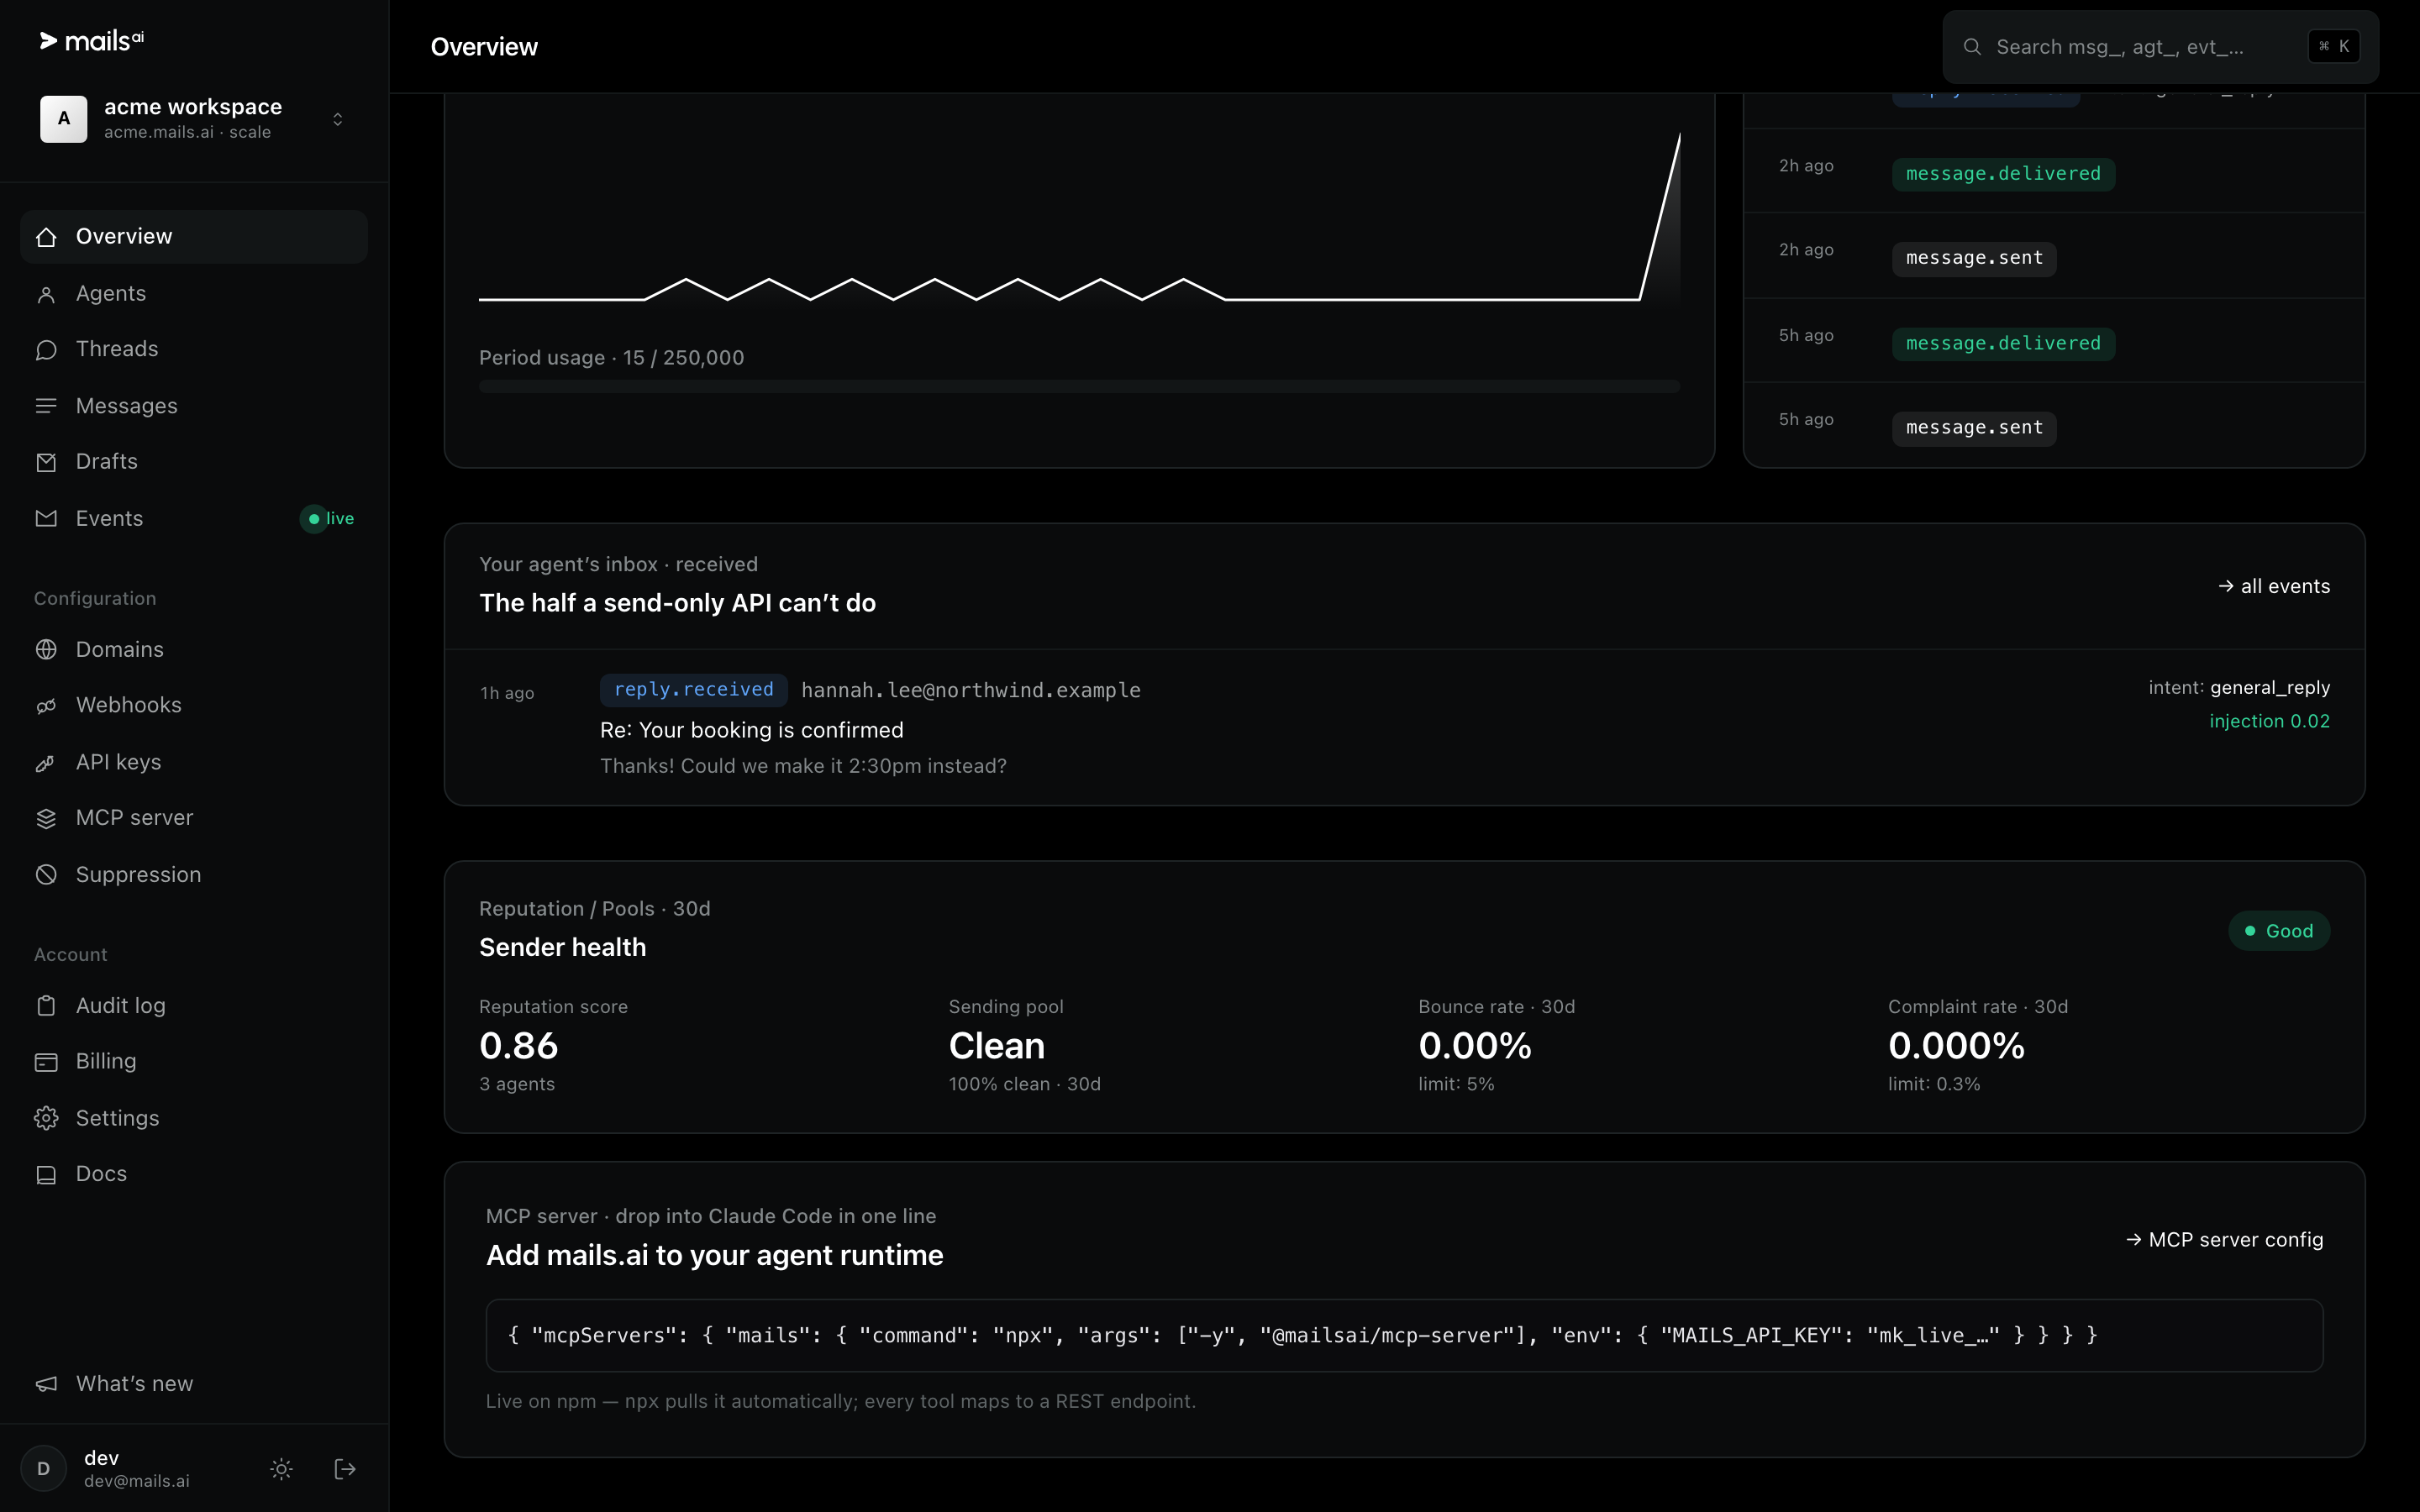Click the ⌘ K shortcut badge

tap(2334, 47)
